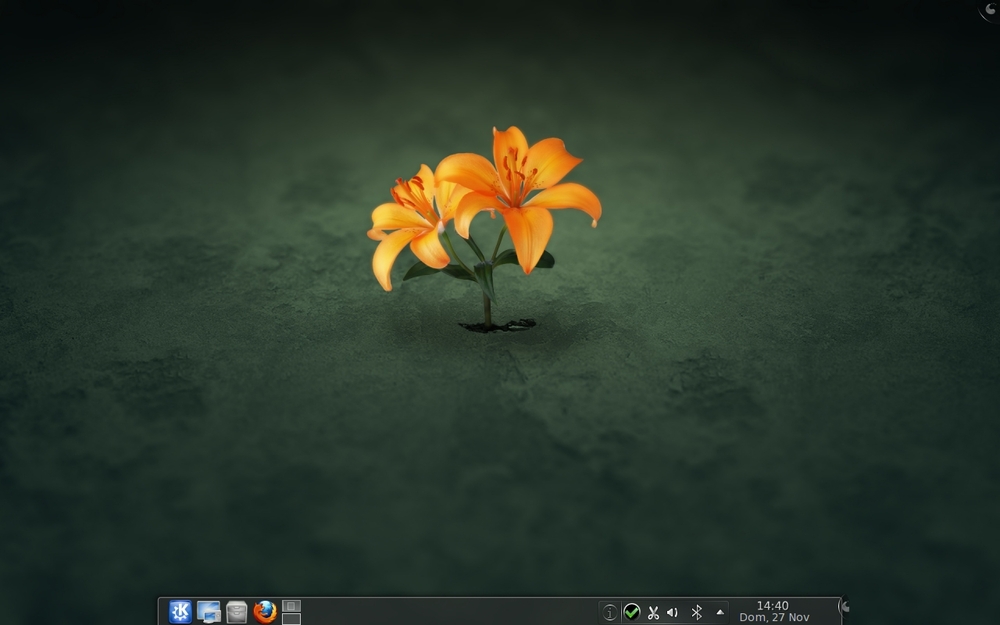The image size is (1000, 625).
Task: Launch the Firefox web browser
Action: (x=265, y=612)
